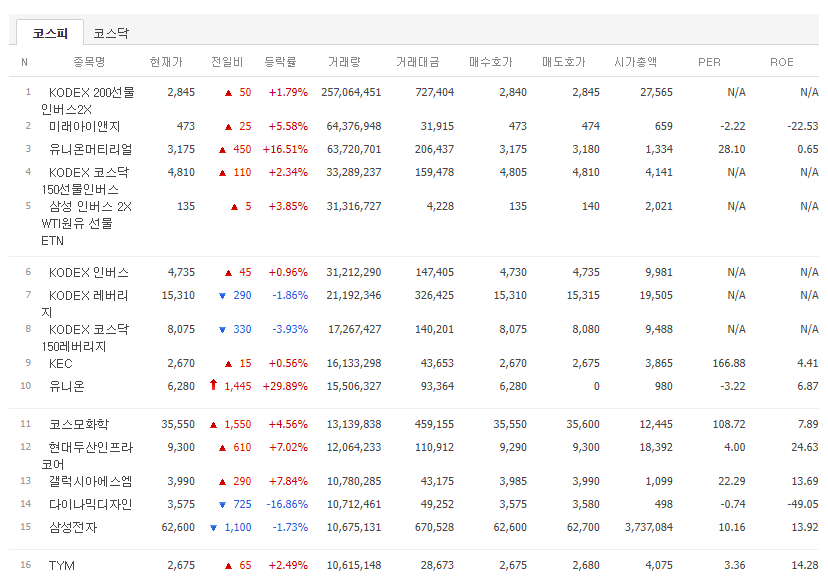The height and width of the screenshot is (578, 828).
Task: Open TYM stock page
Action: point(62,565)
